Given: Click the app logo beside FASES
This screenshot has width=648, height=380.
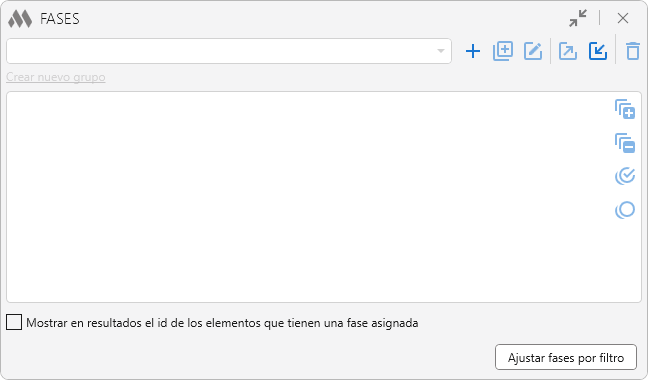Looking at the screenshot, I should (20, 19).
